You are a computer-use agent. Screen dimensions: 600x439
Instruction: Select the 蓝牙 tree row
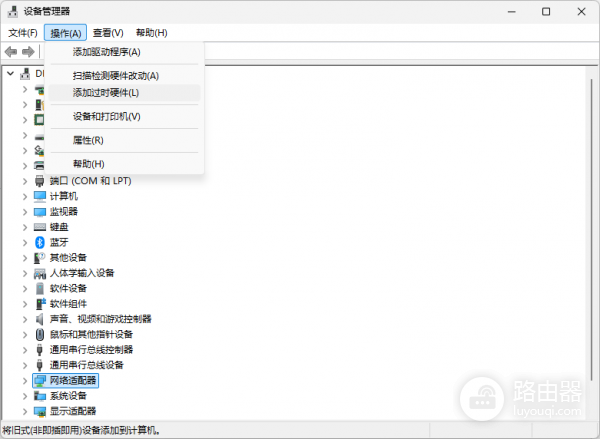point(59,242)
